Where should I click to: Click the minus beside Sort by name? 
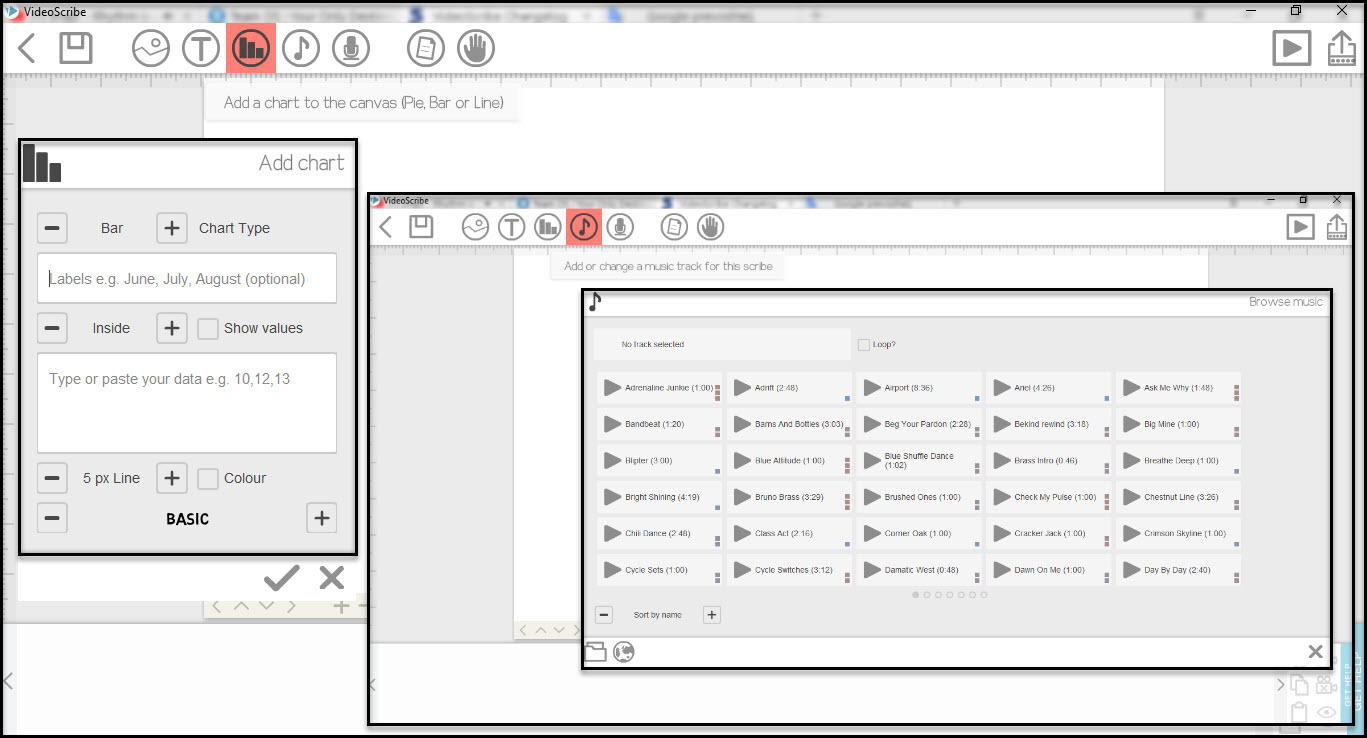tap(604, 615)
